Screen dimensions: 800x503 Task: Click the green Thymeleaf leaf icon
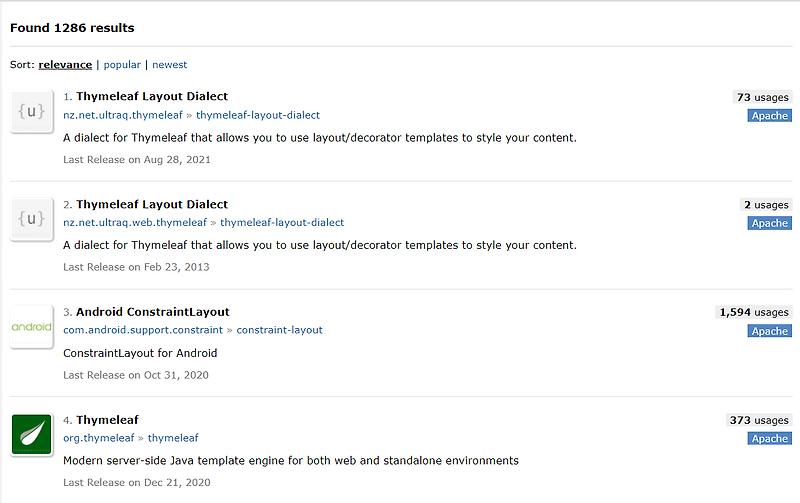tap(31, 435)
